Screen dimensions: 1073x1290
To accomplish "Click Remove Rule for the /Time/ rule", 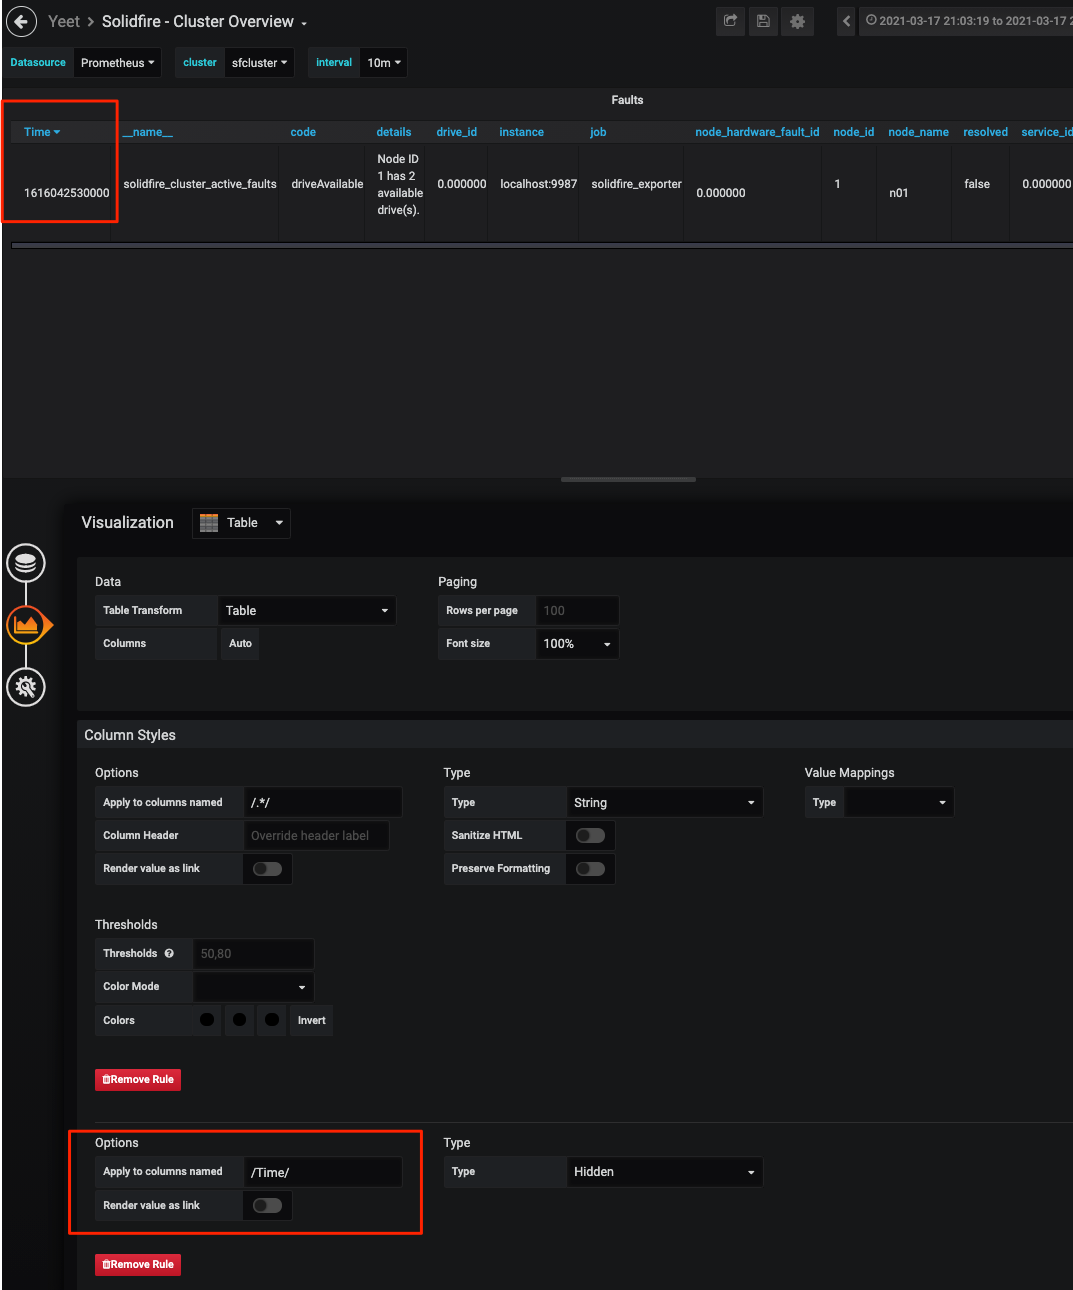I will (138, 1264).
